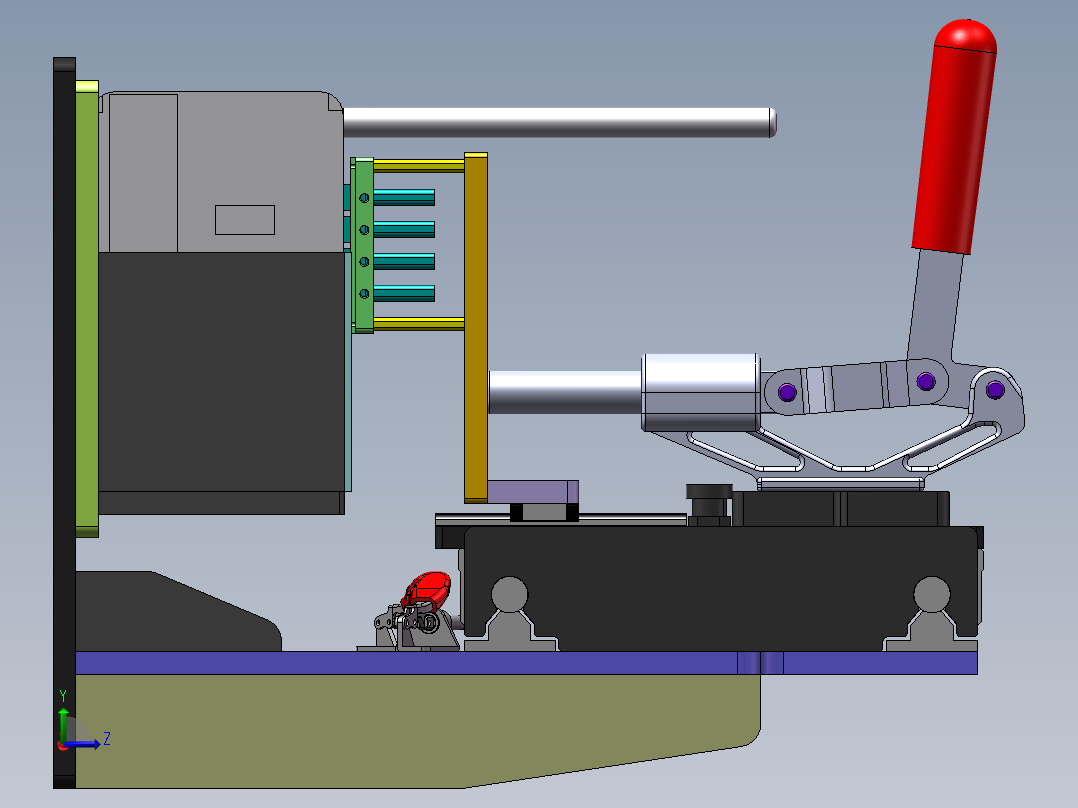1078x808 pixels.
Task: Click the Z axis label of the triad
Action: 107,739
